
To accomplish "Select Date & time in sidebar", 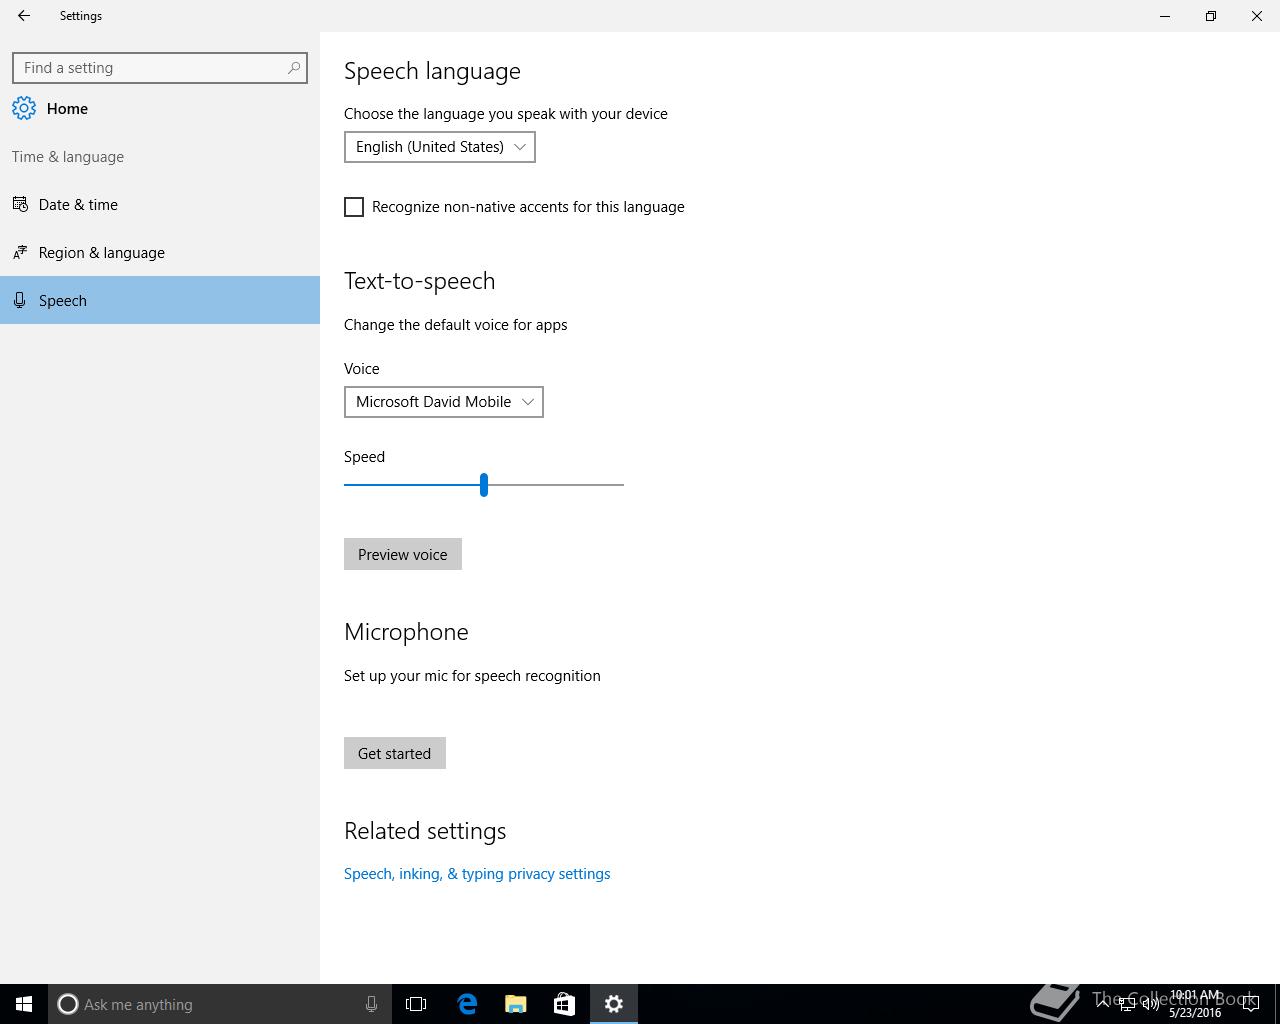I will pos(78,205).
